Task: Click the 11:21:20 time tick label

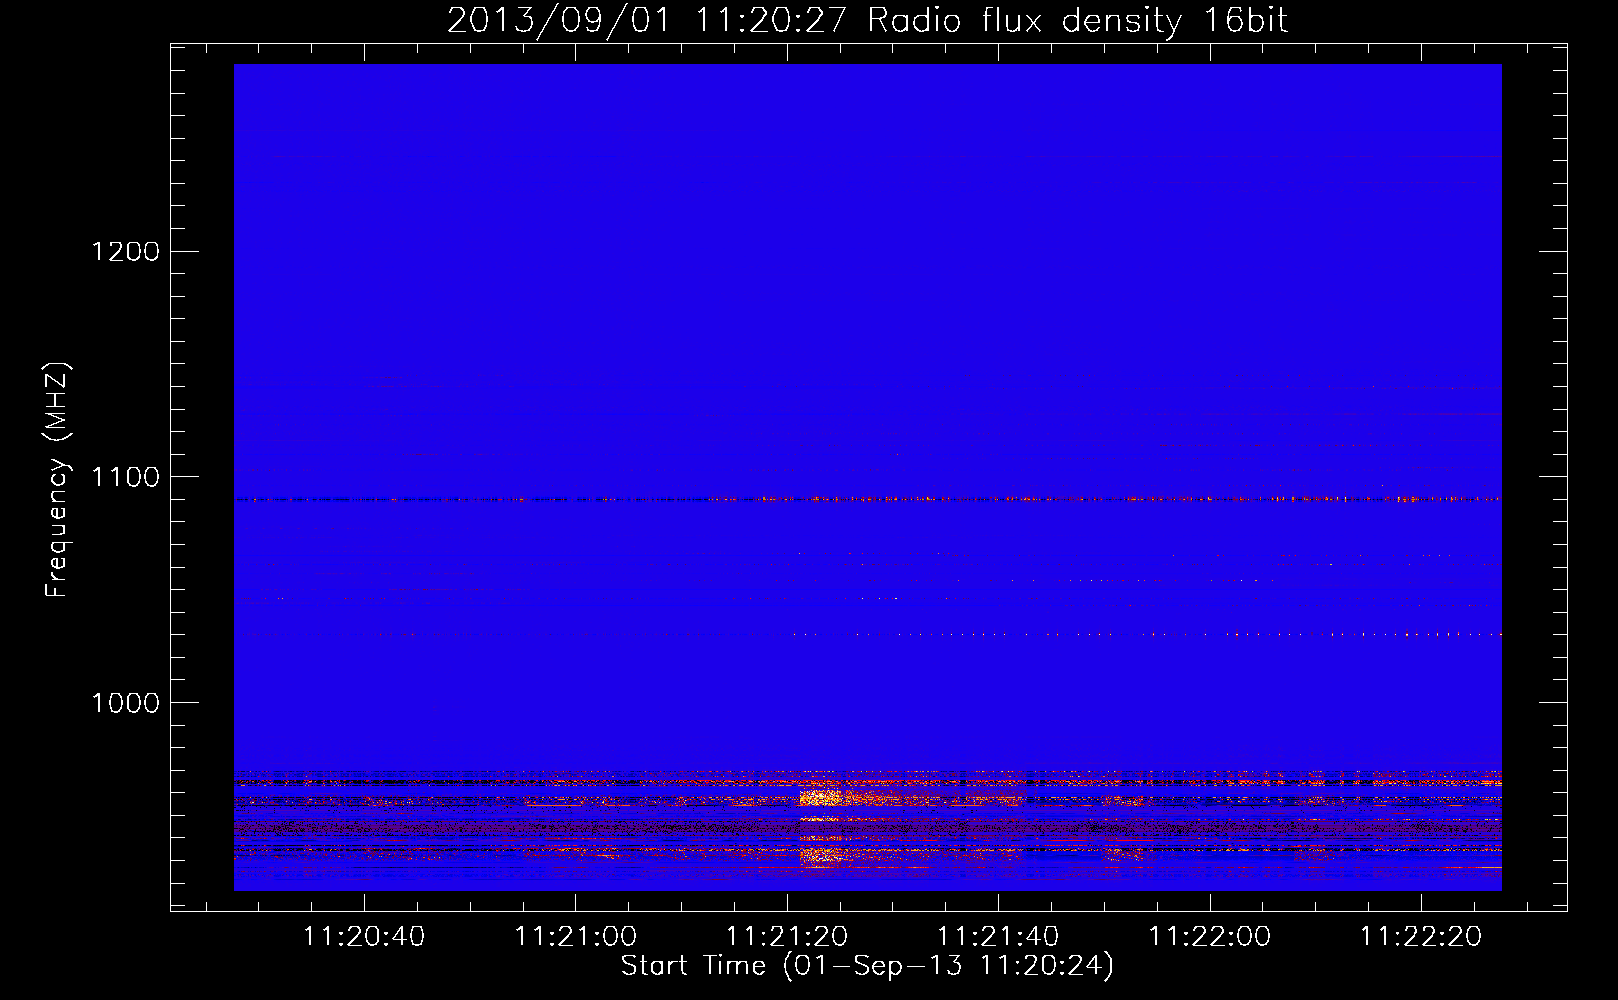Action: [x=787, y=937]
